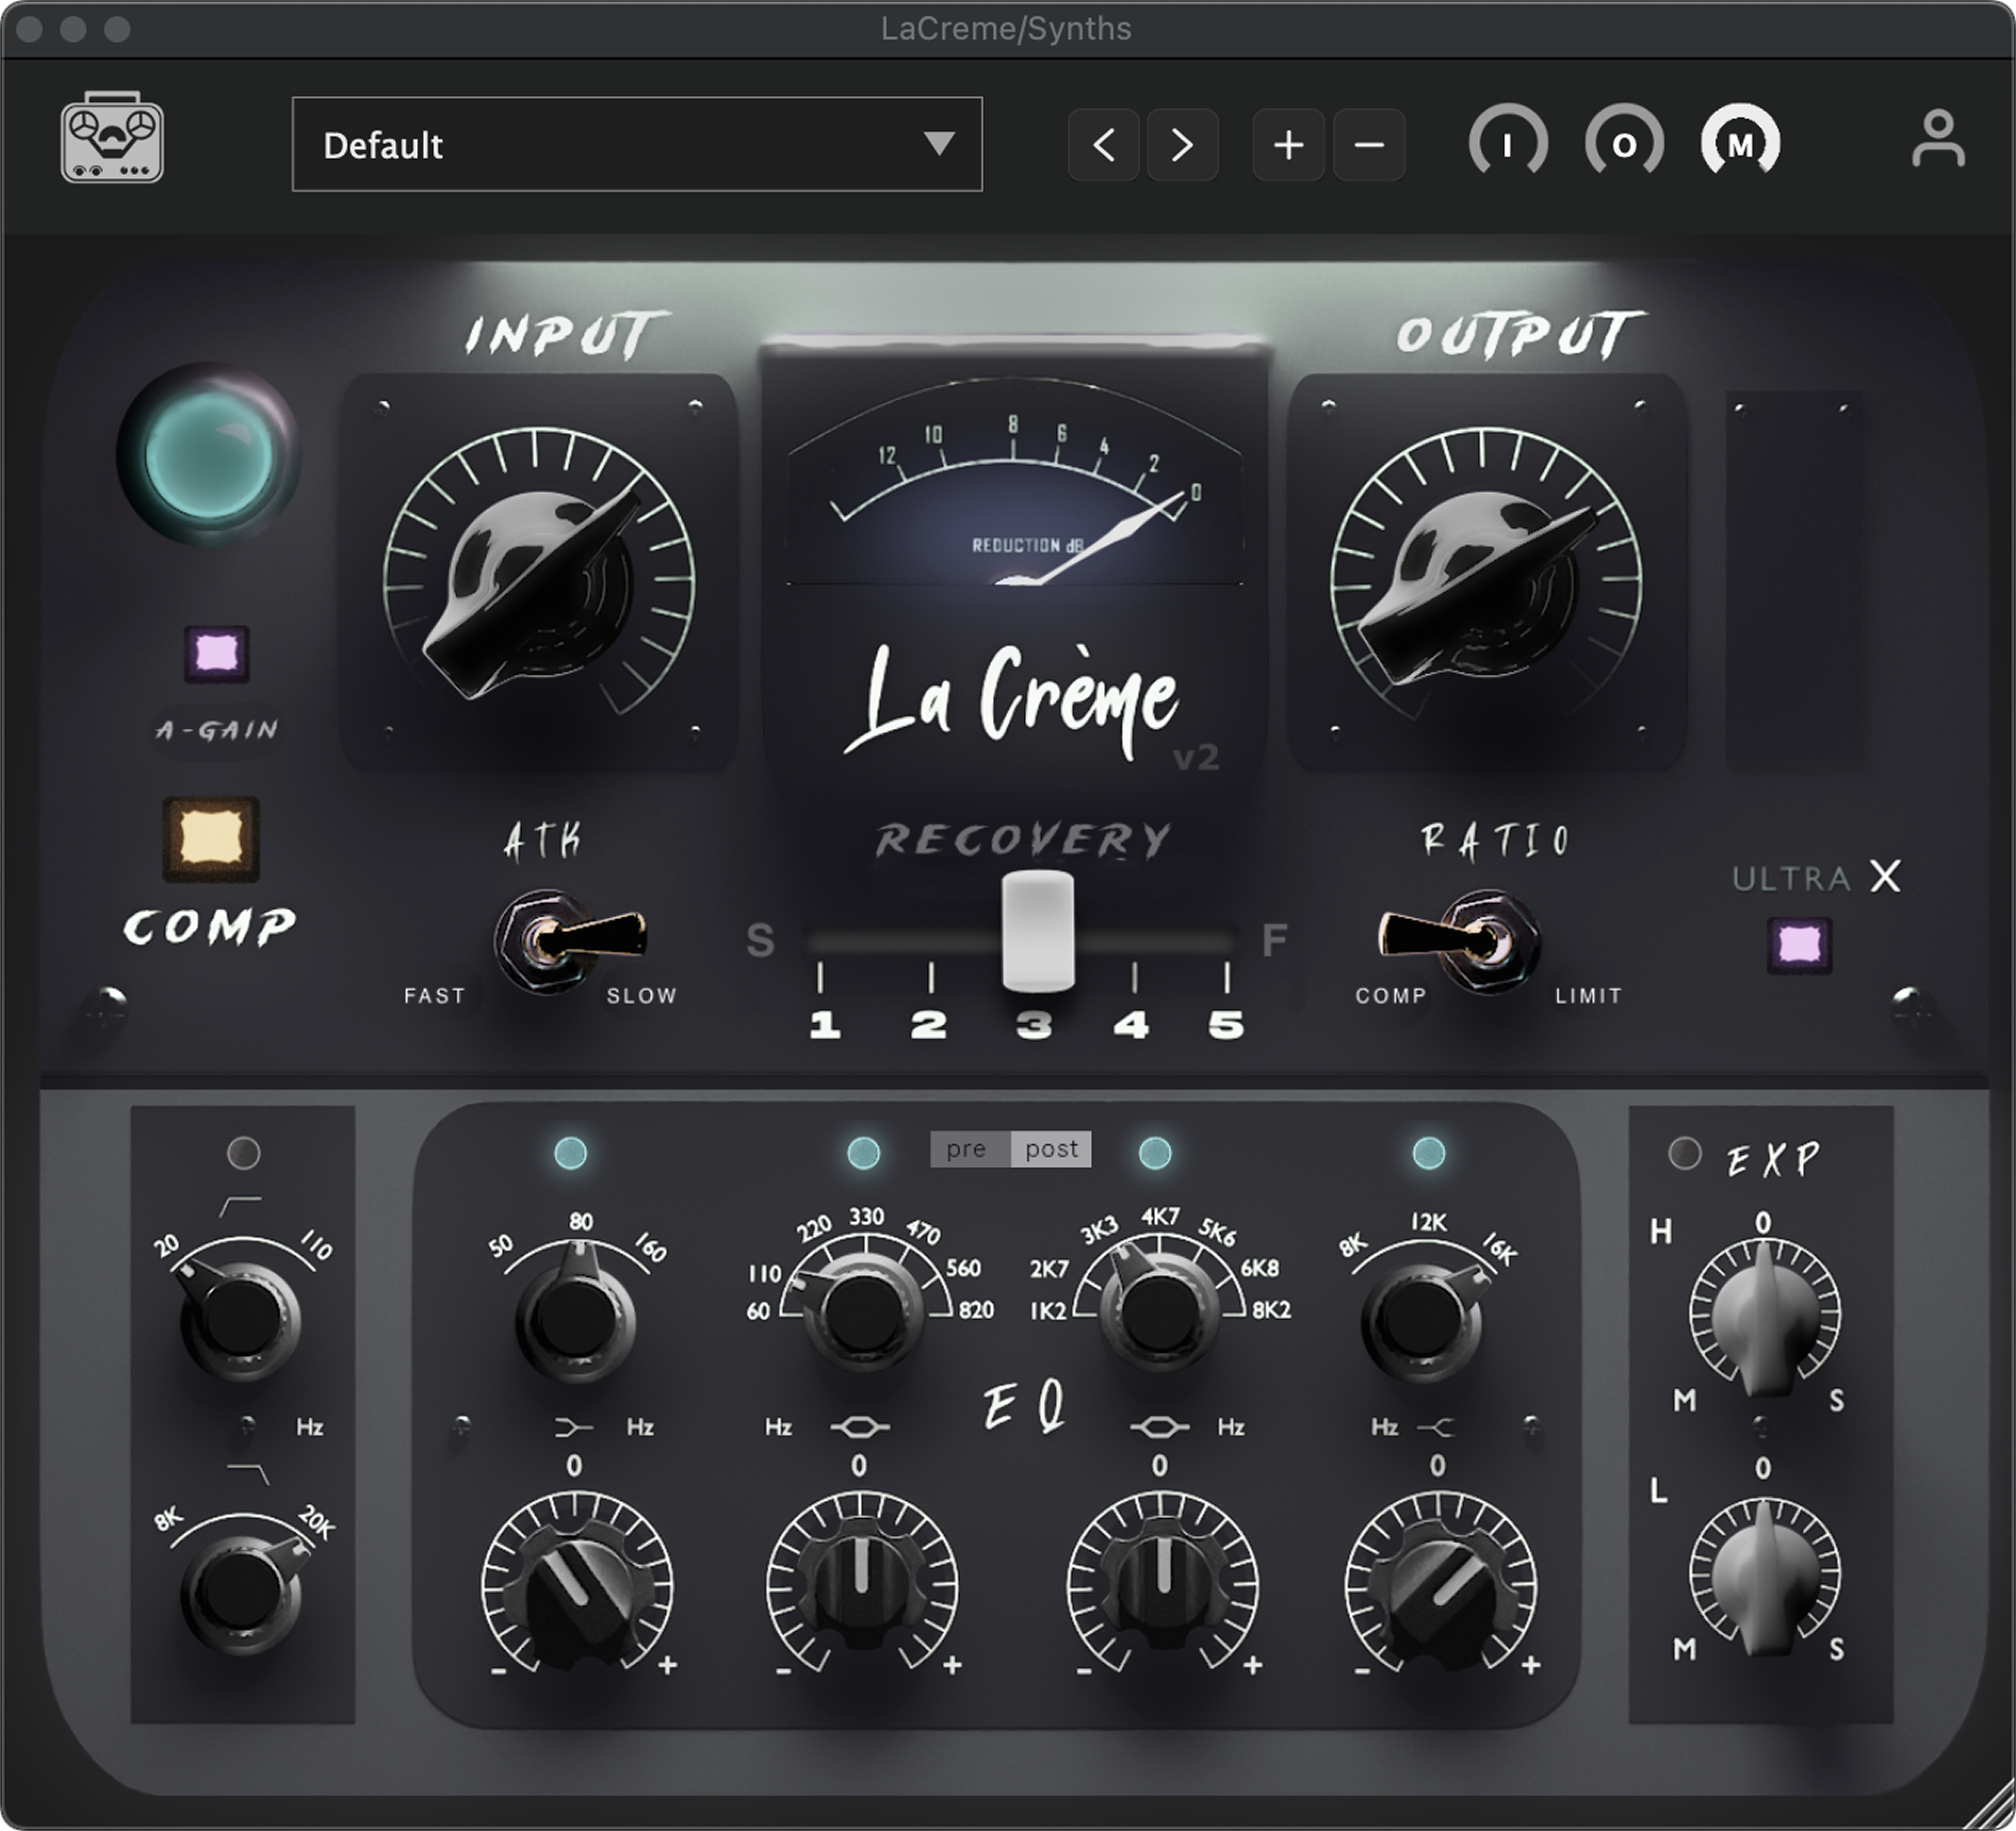Click the COMP ratio label
2016x1831 pixels.
[1391, 996]
